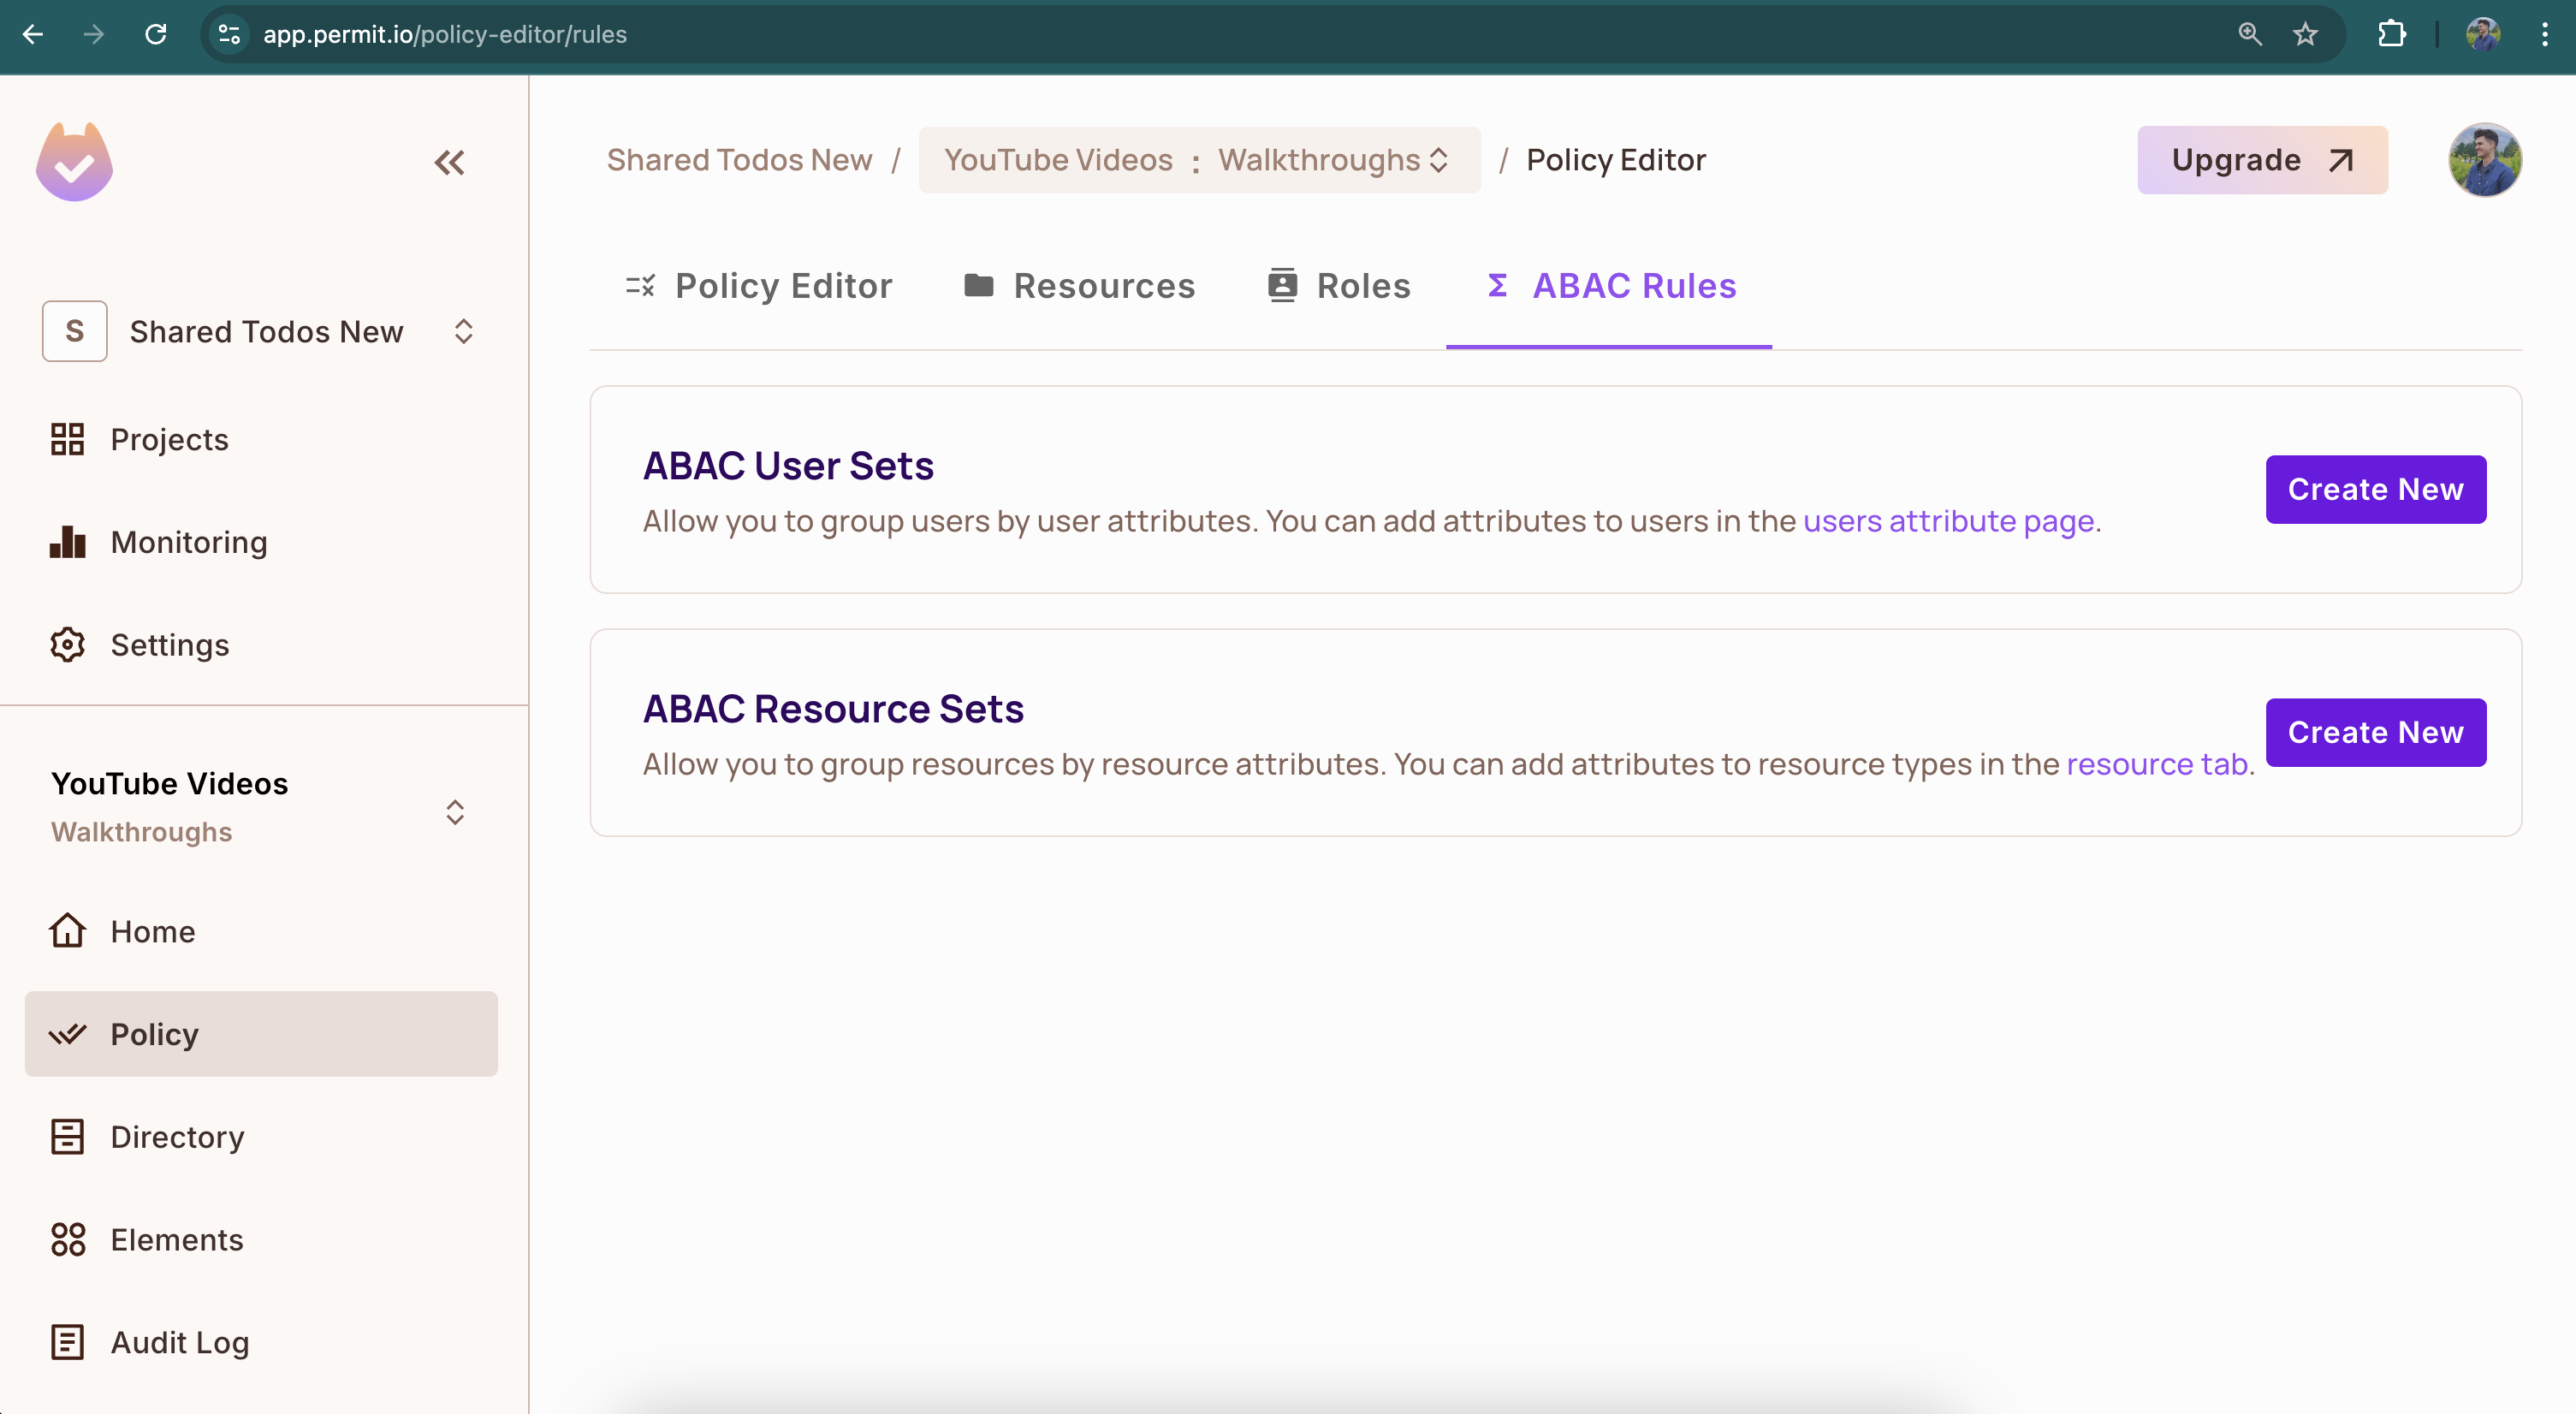Switch to the Policy Editor tab
The width and height of the screenshot is (2576, 1414).
pyautogui.click(x=758, y=286)
